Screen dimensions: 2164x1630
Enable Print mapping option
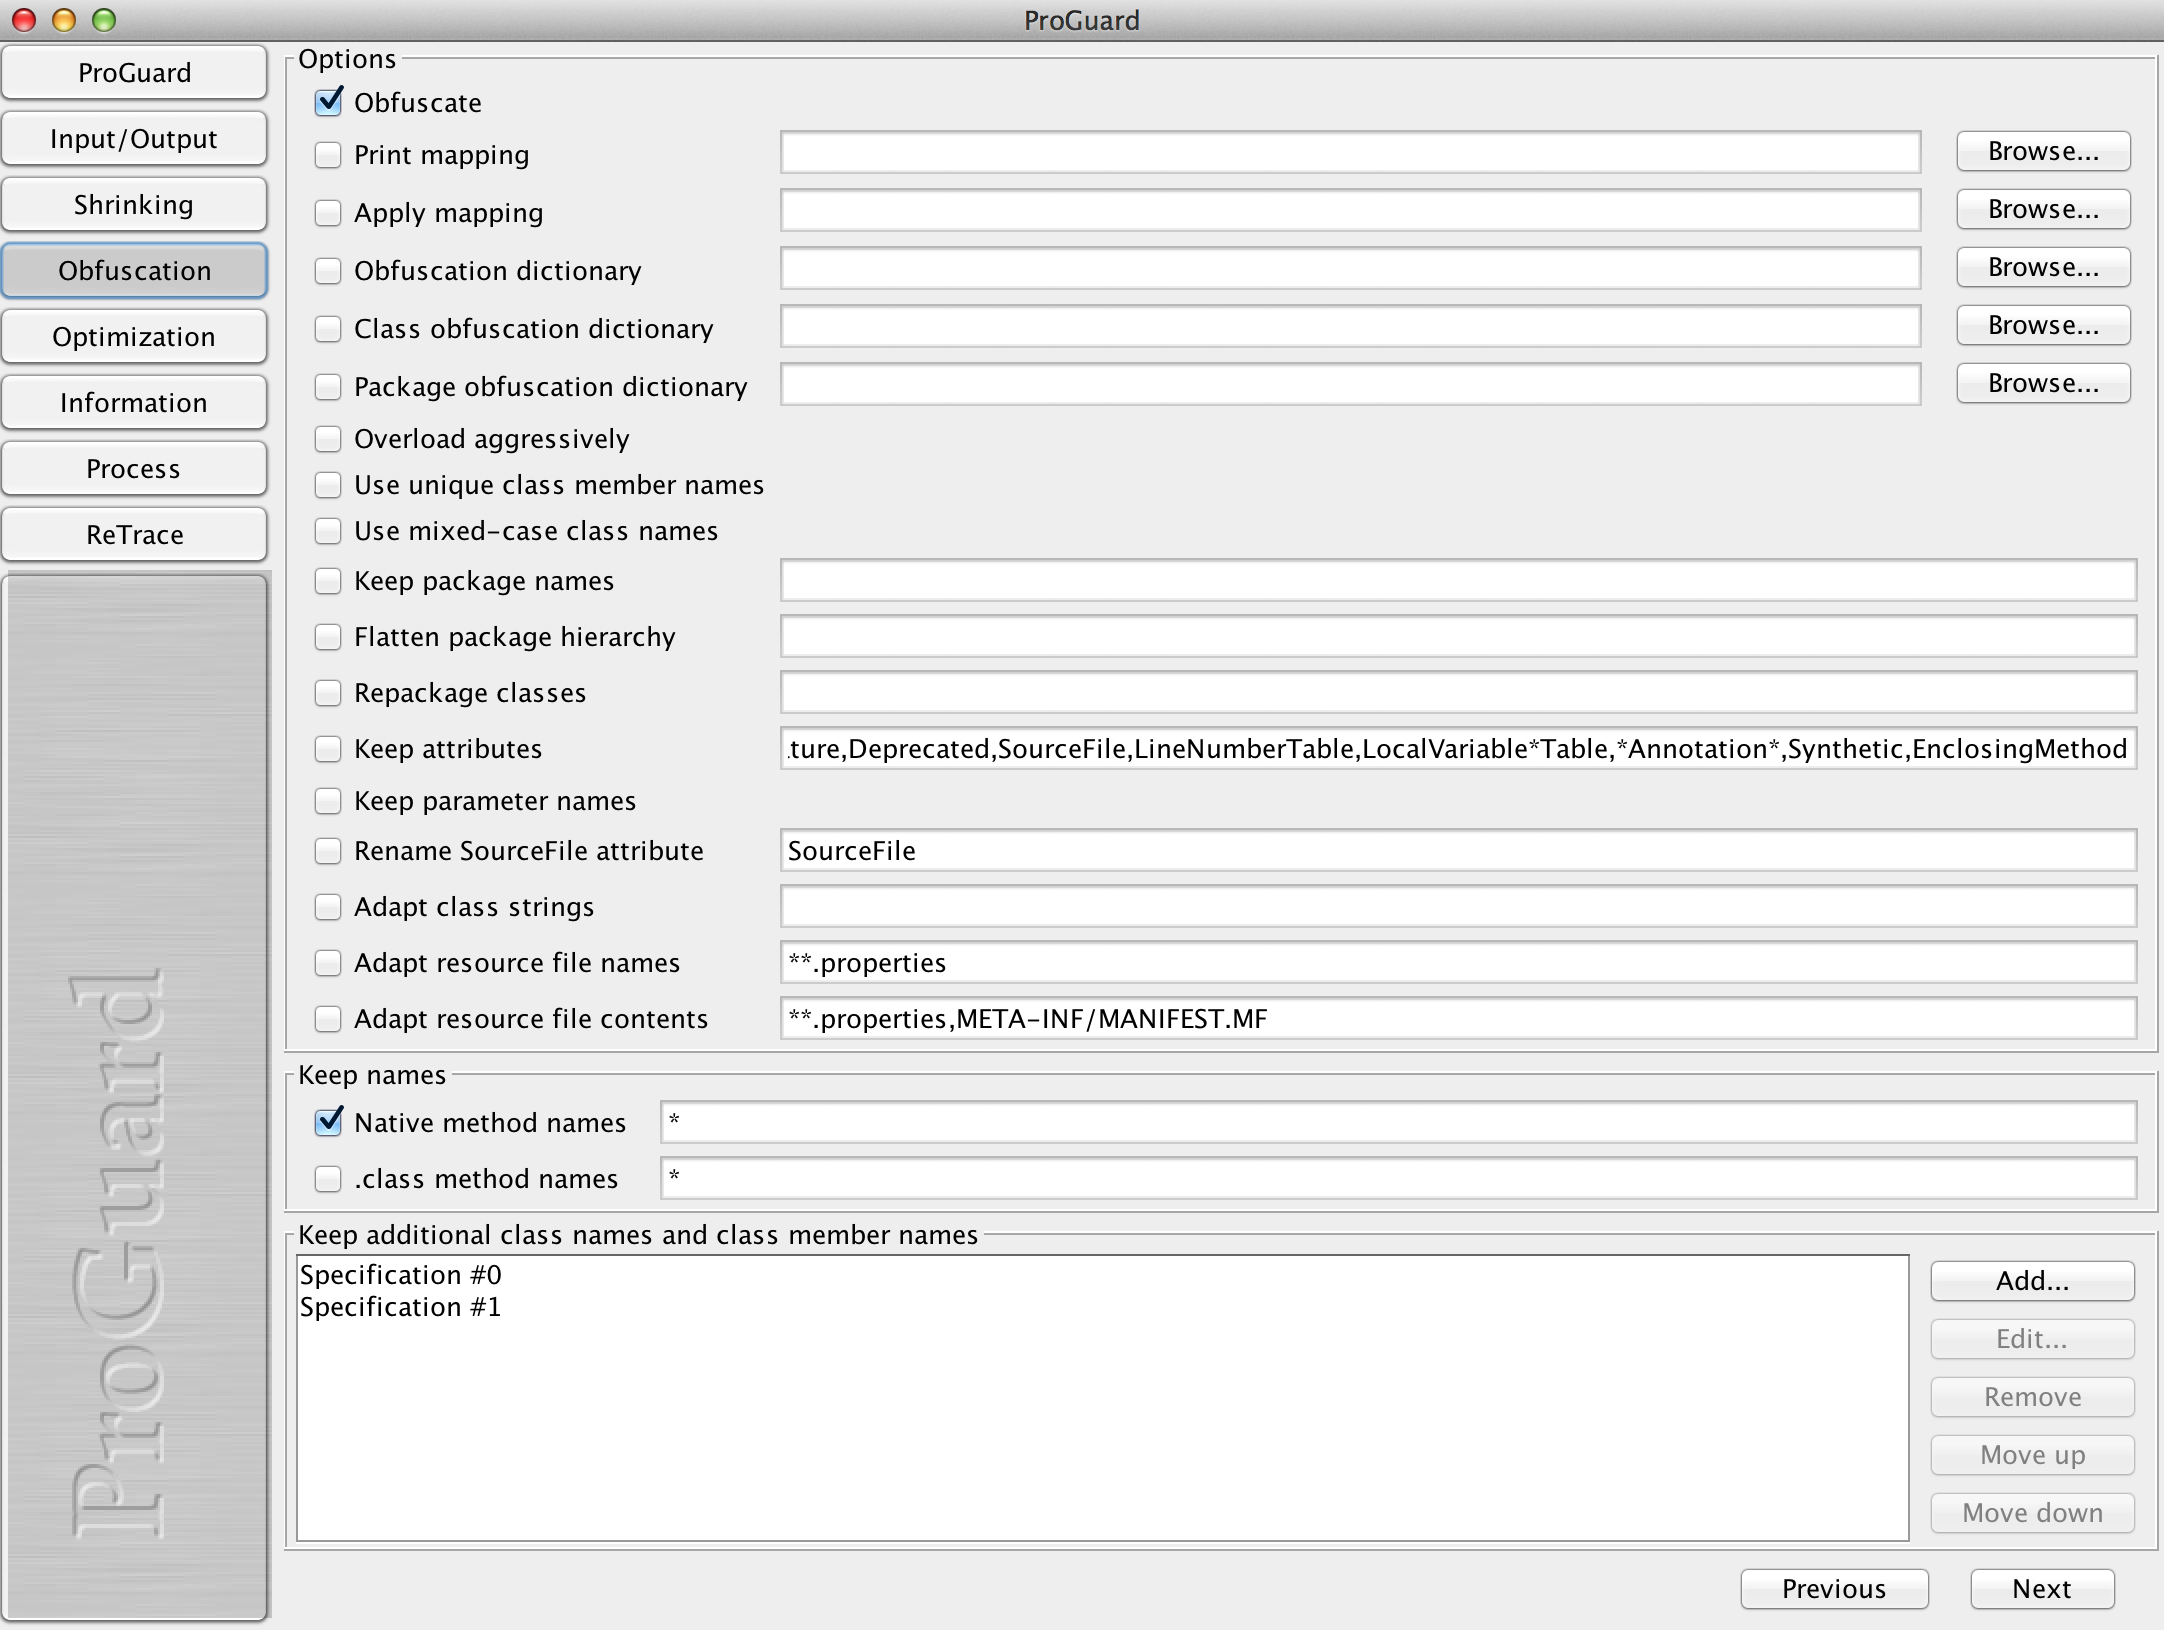tap(328, 155)
